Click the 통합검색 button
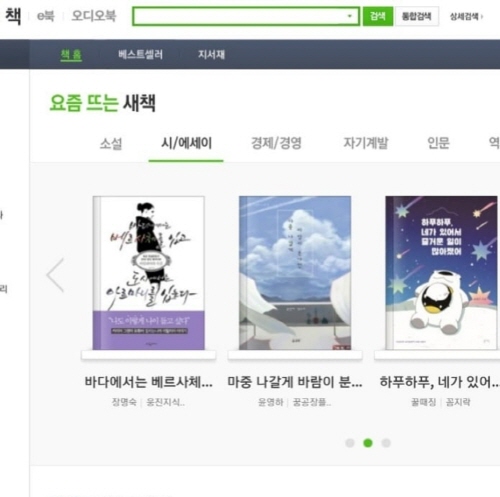 click(x=416, y=16)
